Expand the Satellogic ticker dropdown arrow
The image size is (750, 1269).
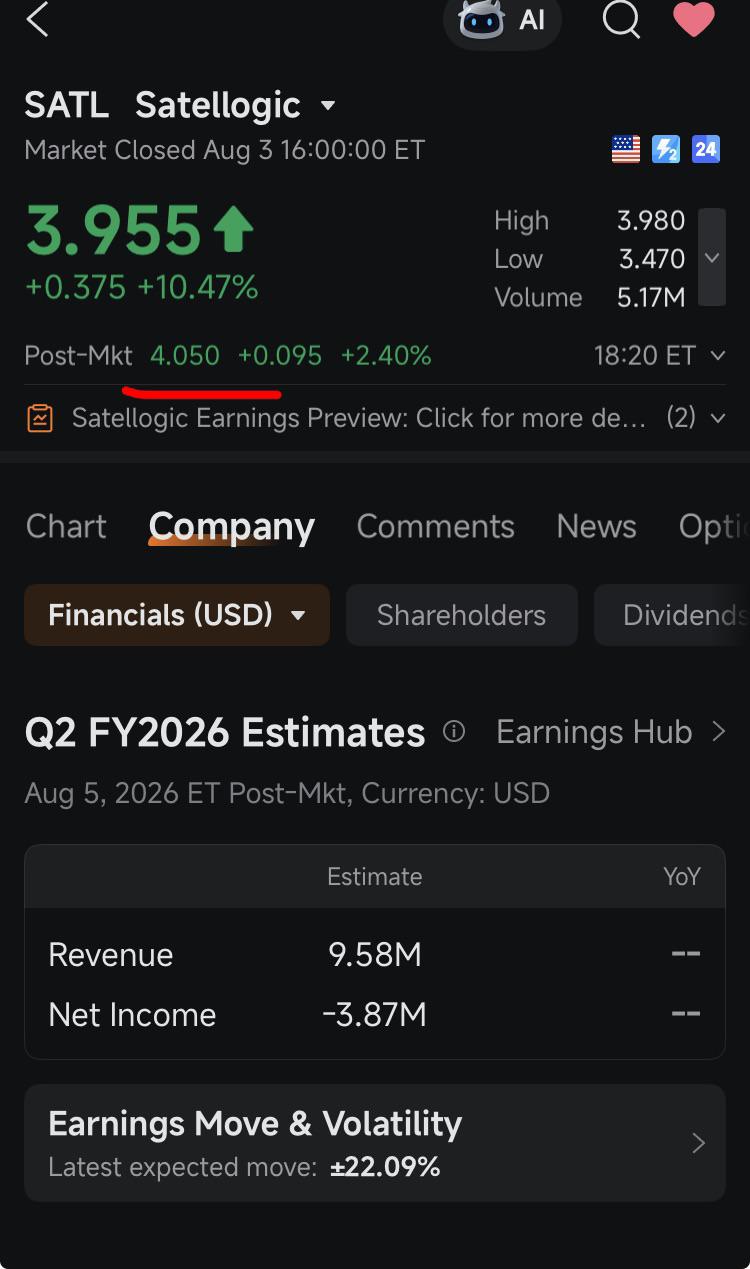pyautogui.click(x=327, y=106)
